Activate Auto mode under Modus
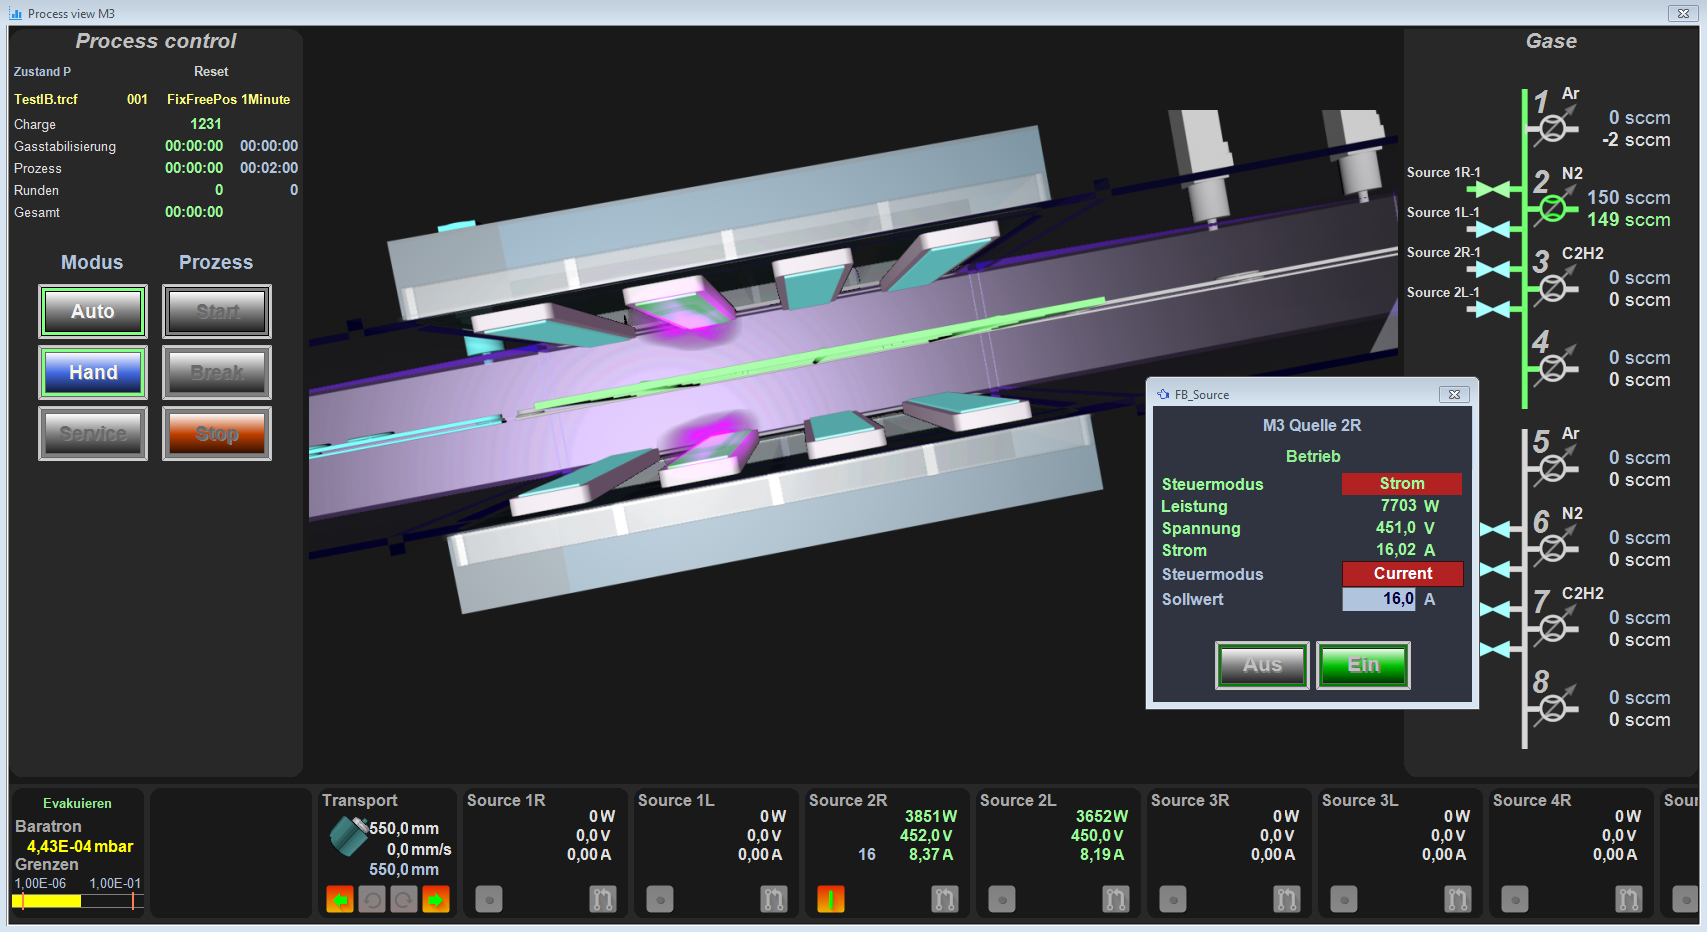The width and height of the screenshot is (1707, 932). 92,311
